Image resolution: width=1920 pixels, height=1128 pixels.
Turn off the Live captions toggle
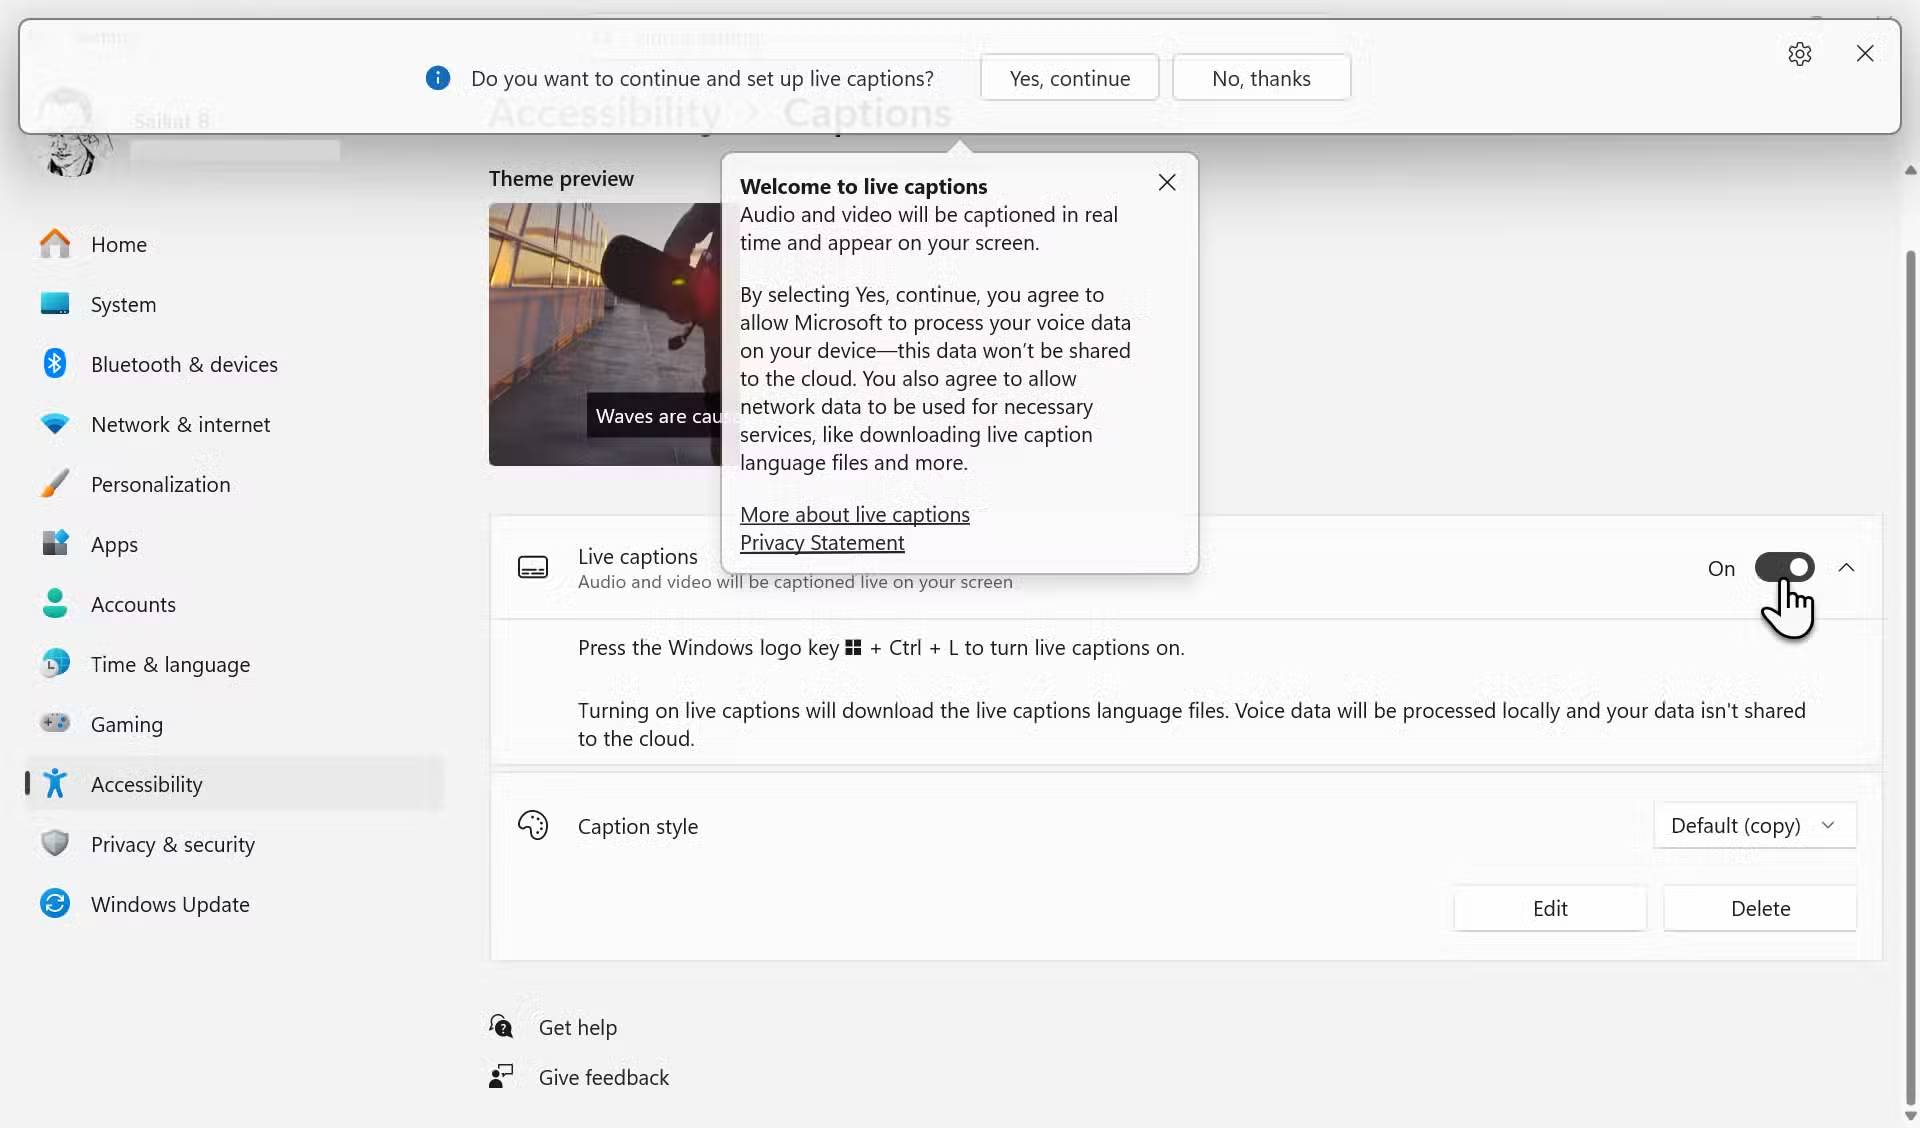[x=1784, y=568]
